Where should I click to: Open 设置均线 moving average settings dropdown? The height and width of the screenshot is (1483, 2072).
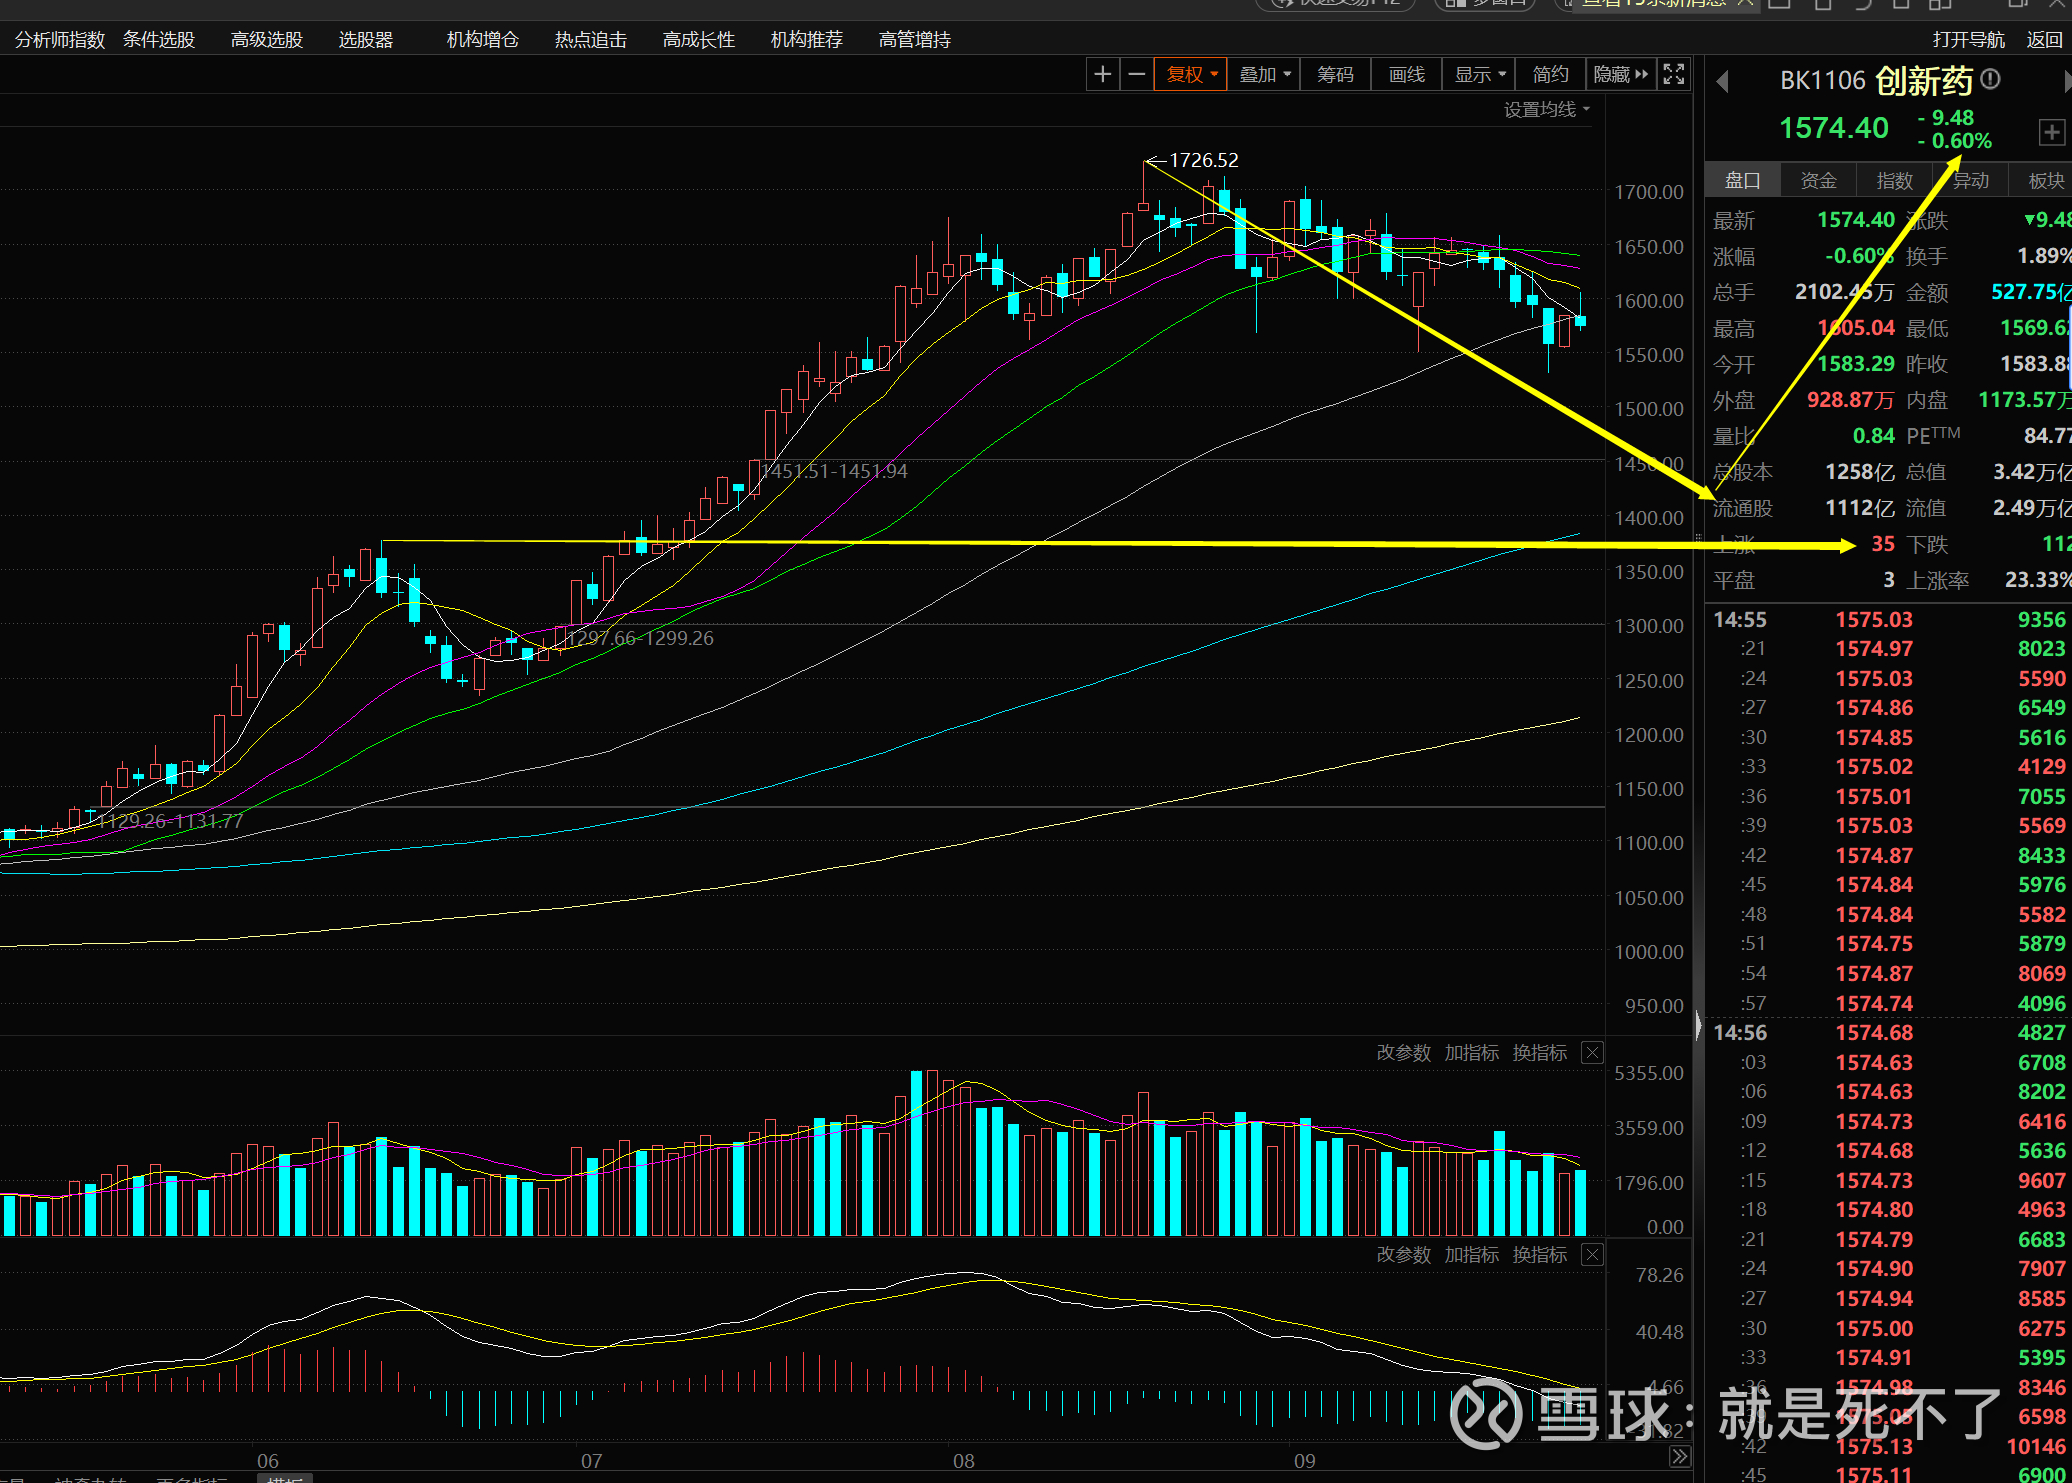[x=1546, y=110]
